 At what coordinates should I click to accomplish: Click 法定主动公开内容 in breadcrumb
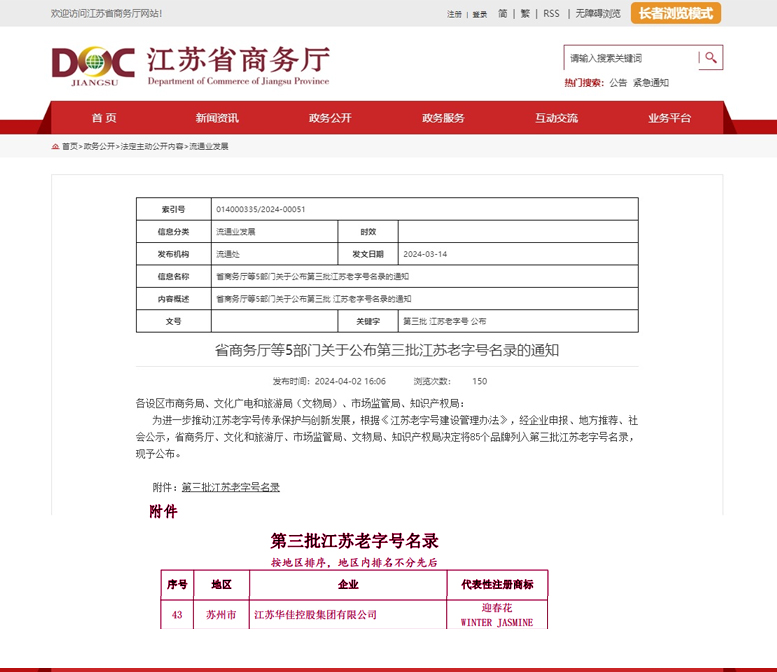pyautogui.click(x=152, y=146)
